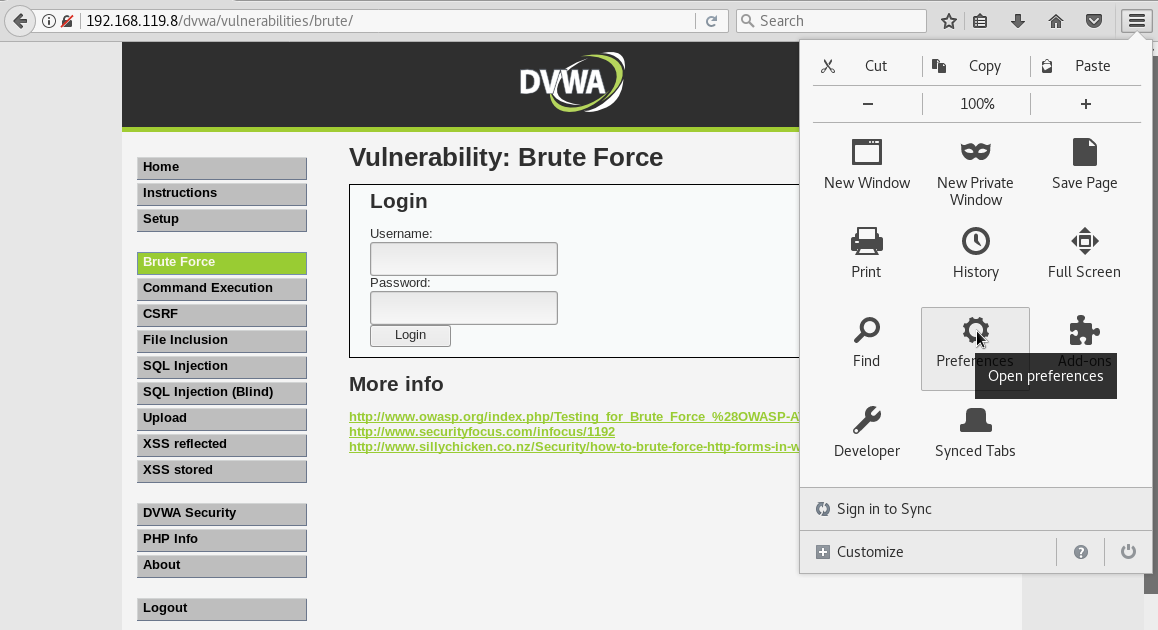
Task: Open Setup in the sidebar
Action: click(222, 219)
